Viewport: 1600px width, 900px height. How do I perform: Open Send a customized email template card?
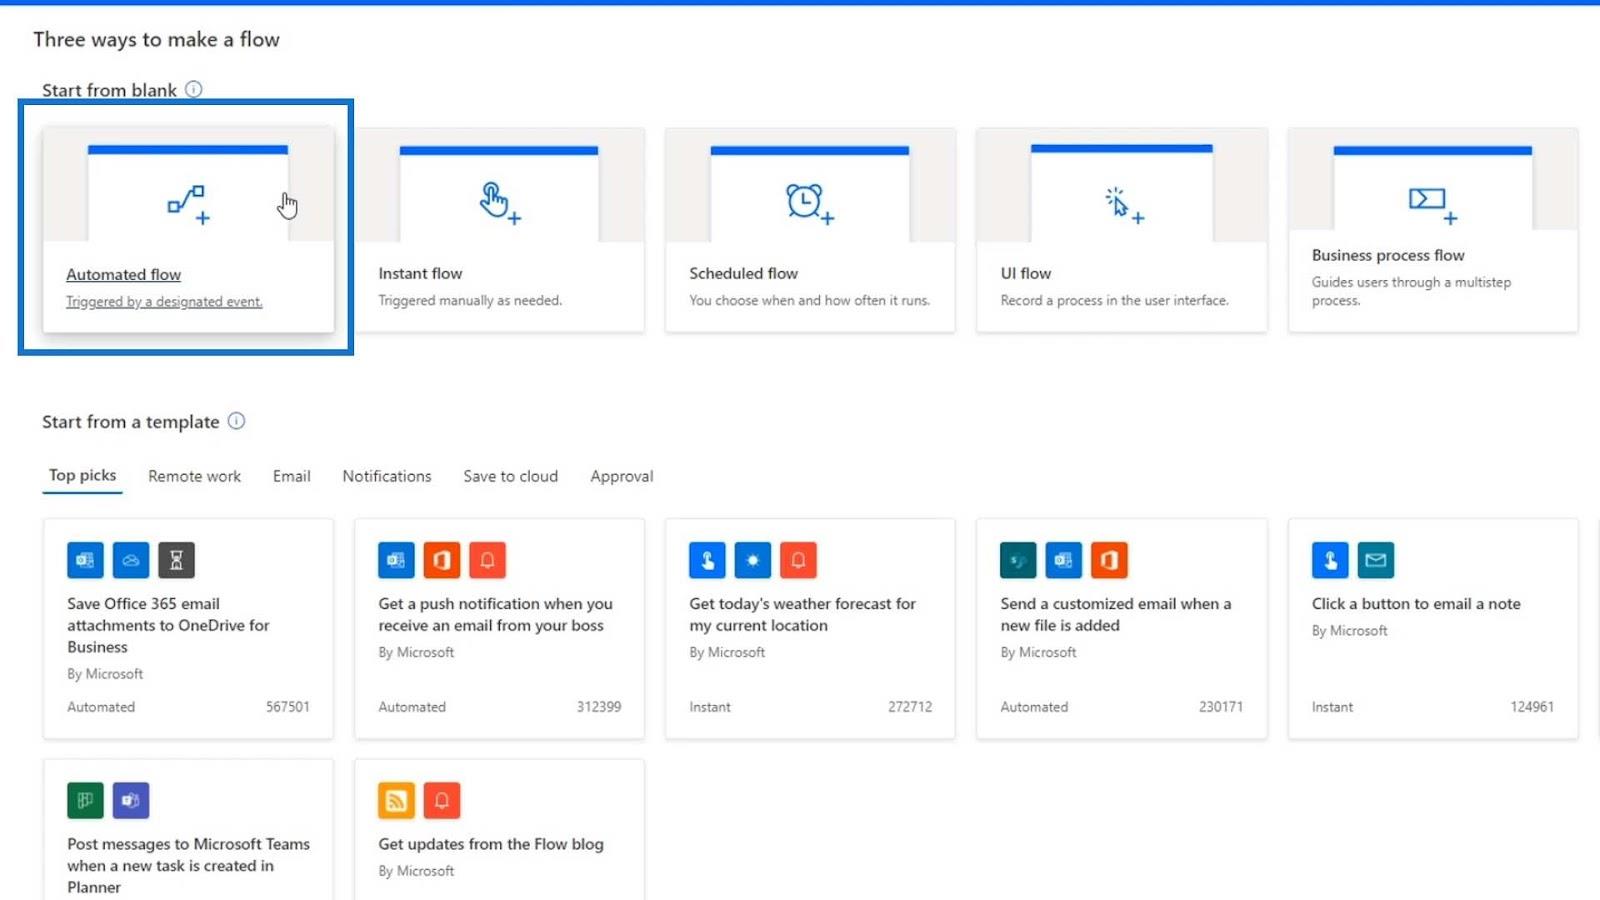point(1122,628)
